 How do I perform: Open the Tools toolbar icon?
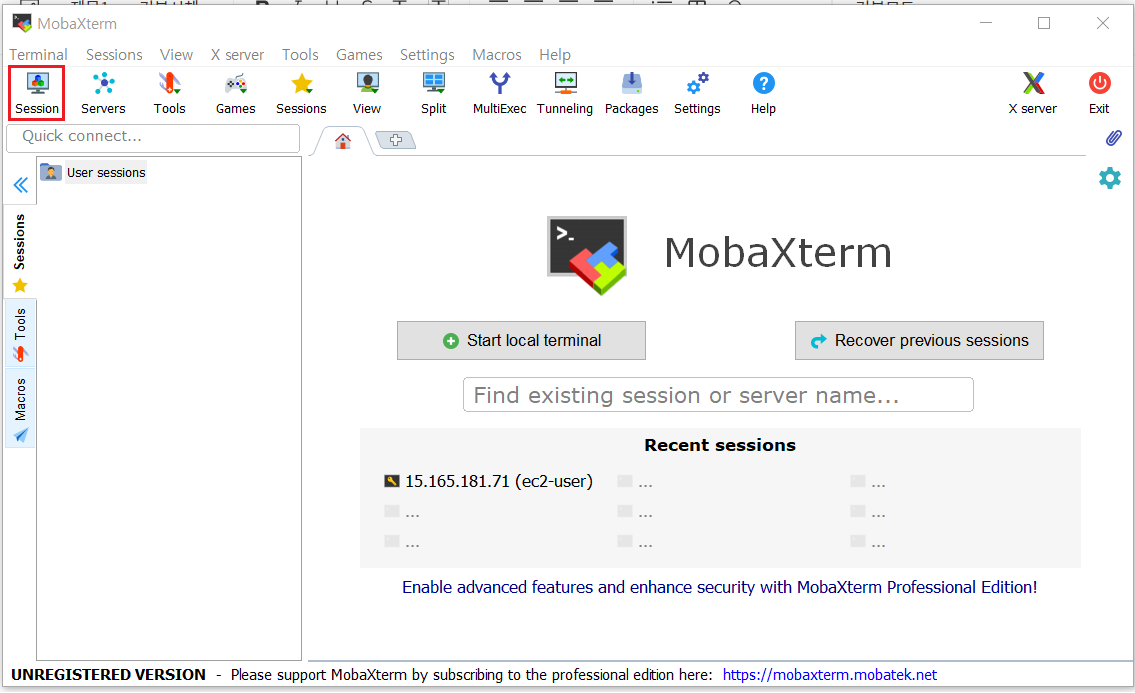click(x=169, y=93)
